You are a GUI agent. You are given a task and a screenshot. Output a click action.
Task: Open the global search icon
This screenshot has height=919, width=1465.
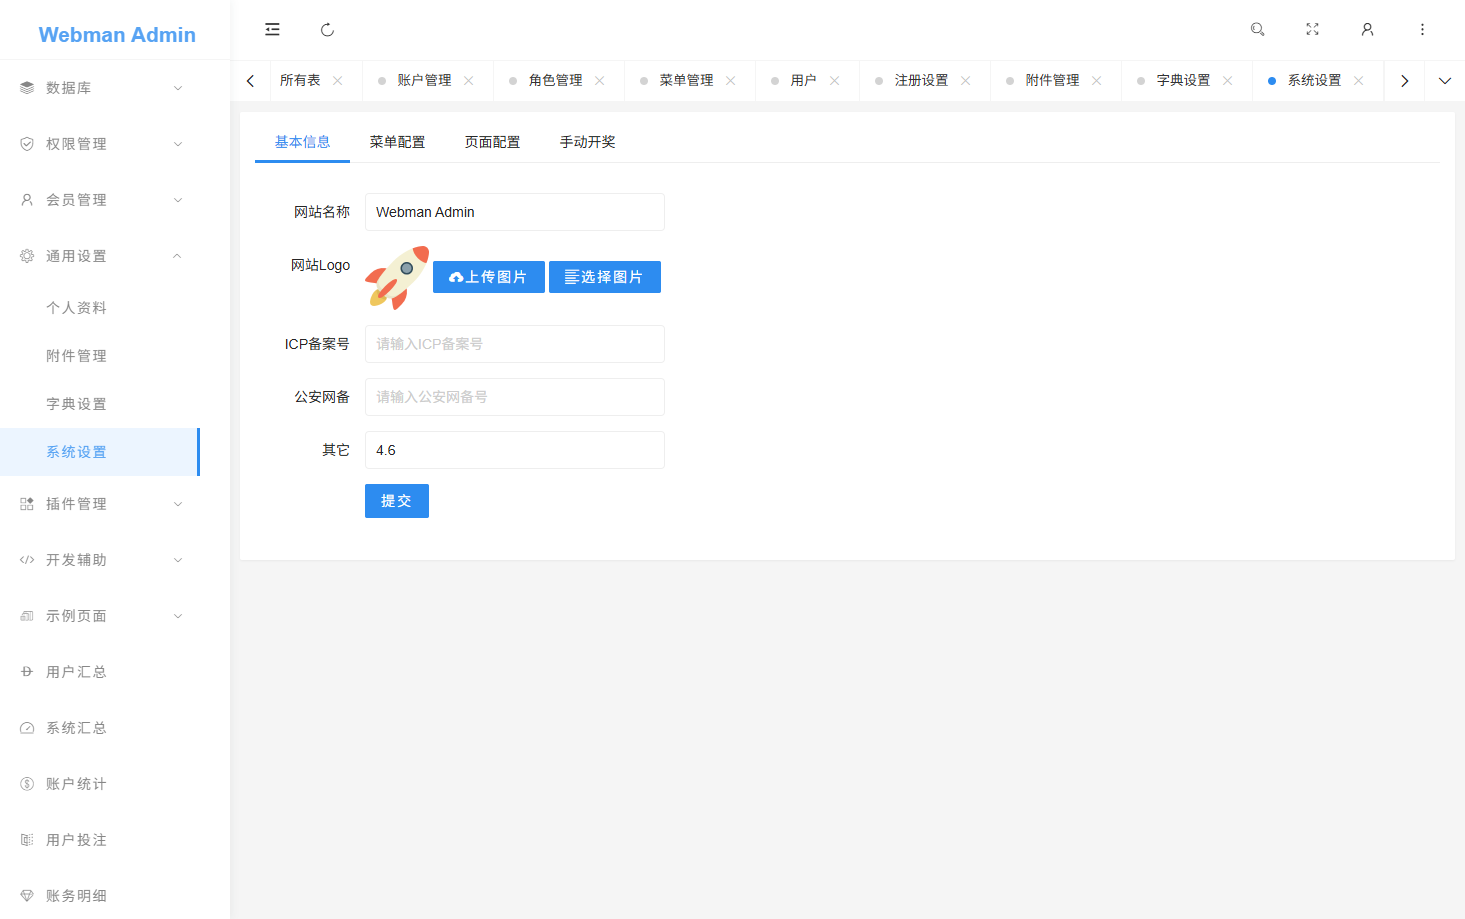[x=1257, y=30]
